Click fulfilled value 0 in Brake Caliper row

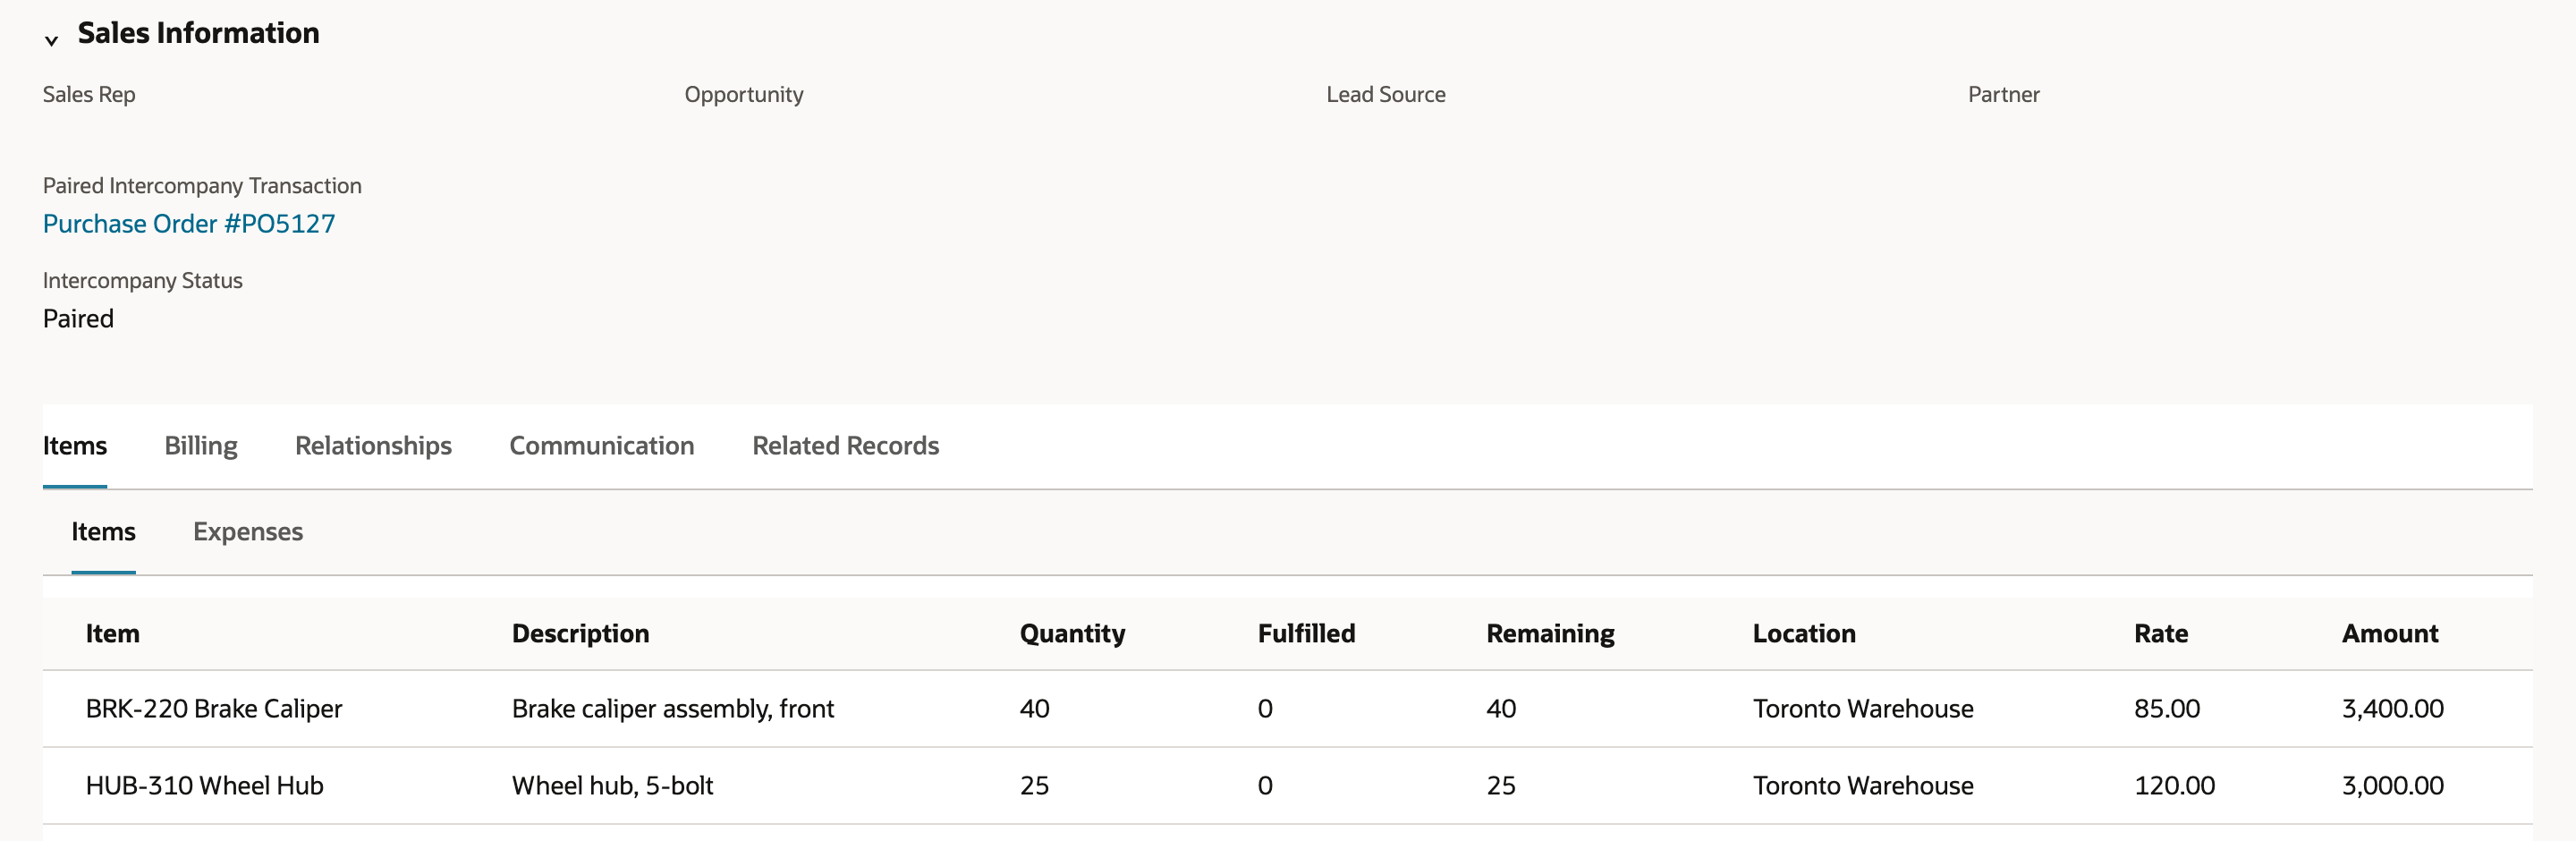(x=1265, y=708)
